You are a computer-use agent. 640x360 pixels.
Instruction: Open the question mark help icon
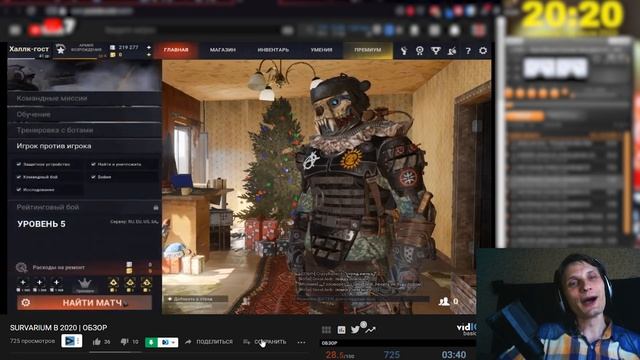(468, 51)
